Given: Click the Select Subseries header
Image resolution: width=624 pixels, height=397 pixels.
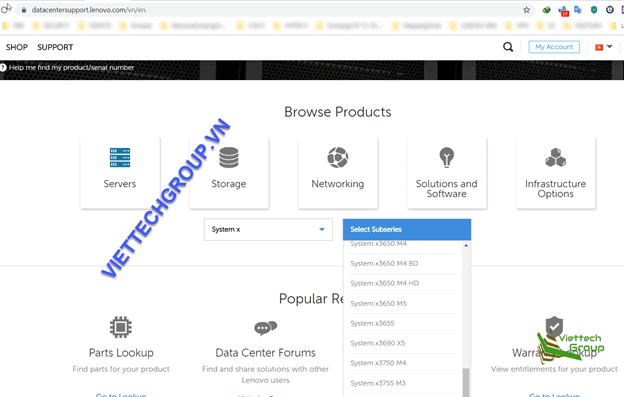Looking at the screenshot, I should point(407,230).
